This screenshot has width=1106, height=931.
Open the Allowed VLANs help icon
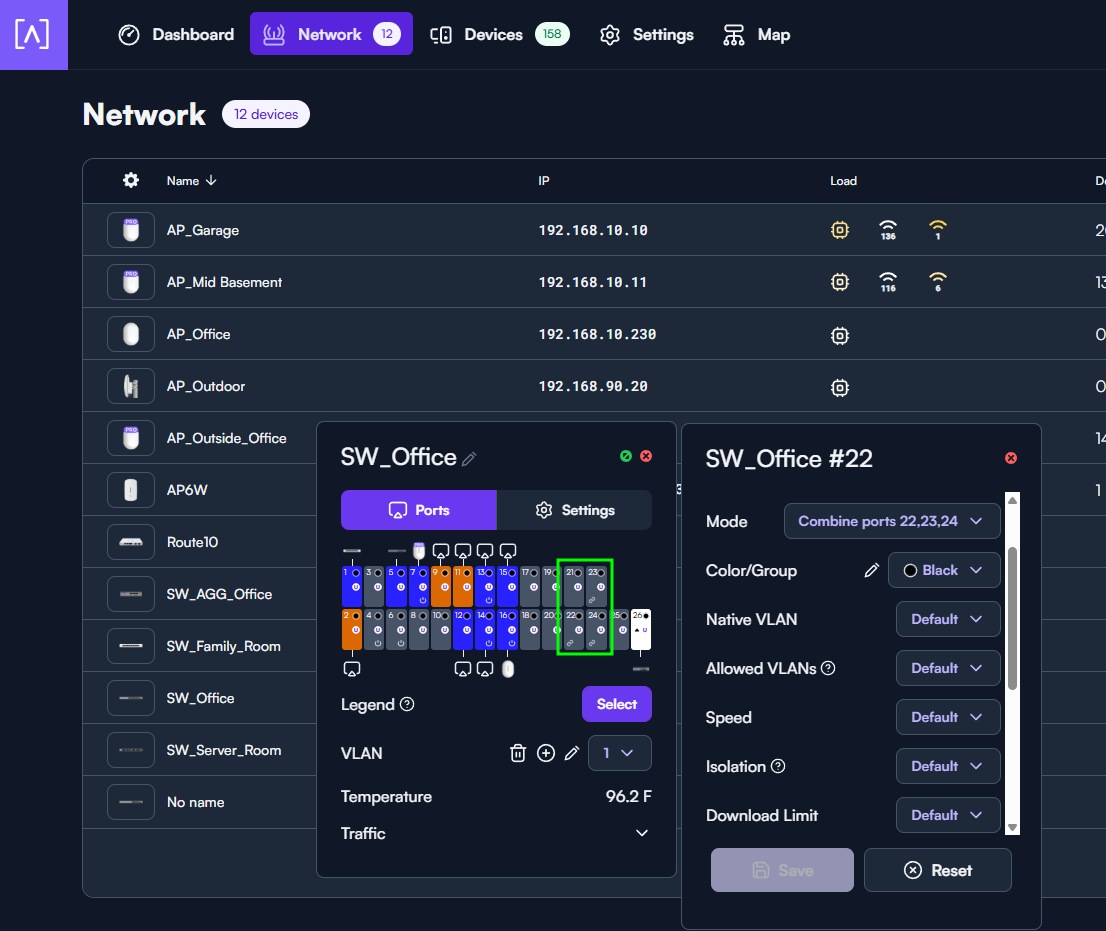(828, 668)
